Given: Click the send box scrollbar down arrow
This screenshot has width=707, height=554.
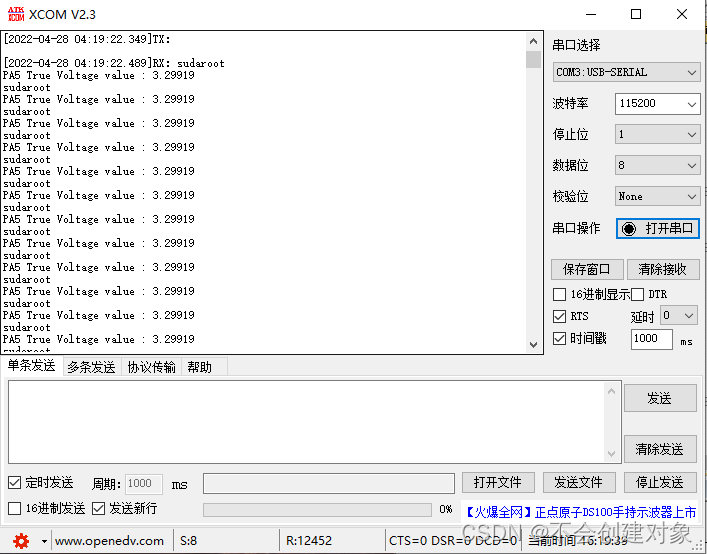Looking at the screenshot, I should pos(611,453).
